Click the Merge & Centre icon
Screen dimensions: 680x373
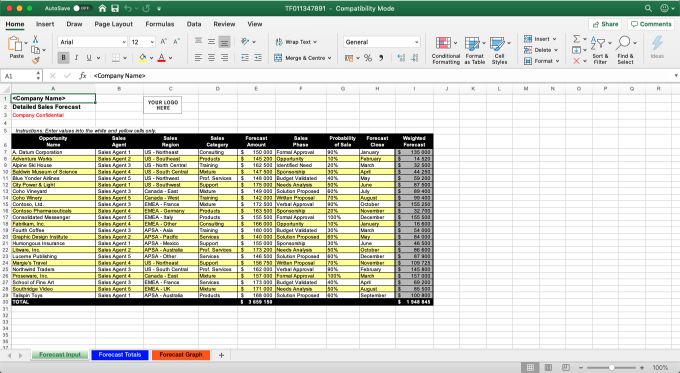[278, 58]
